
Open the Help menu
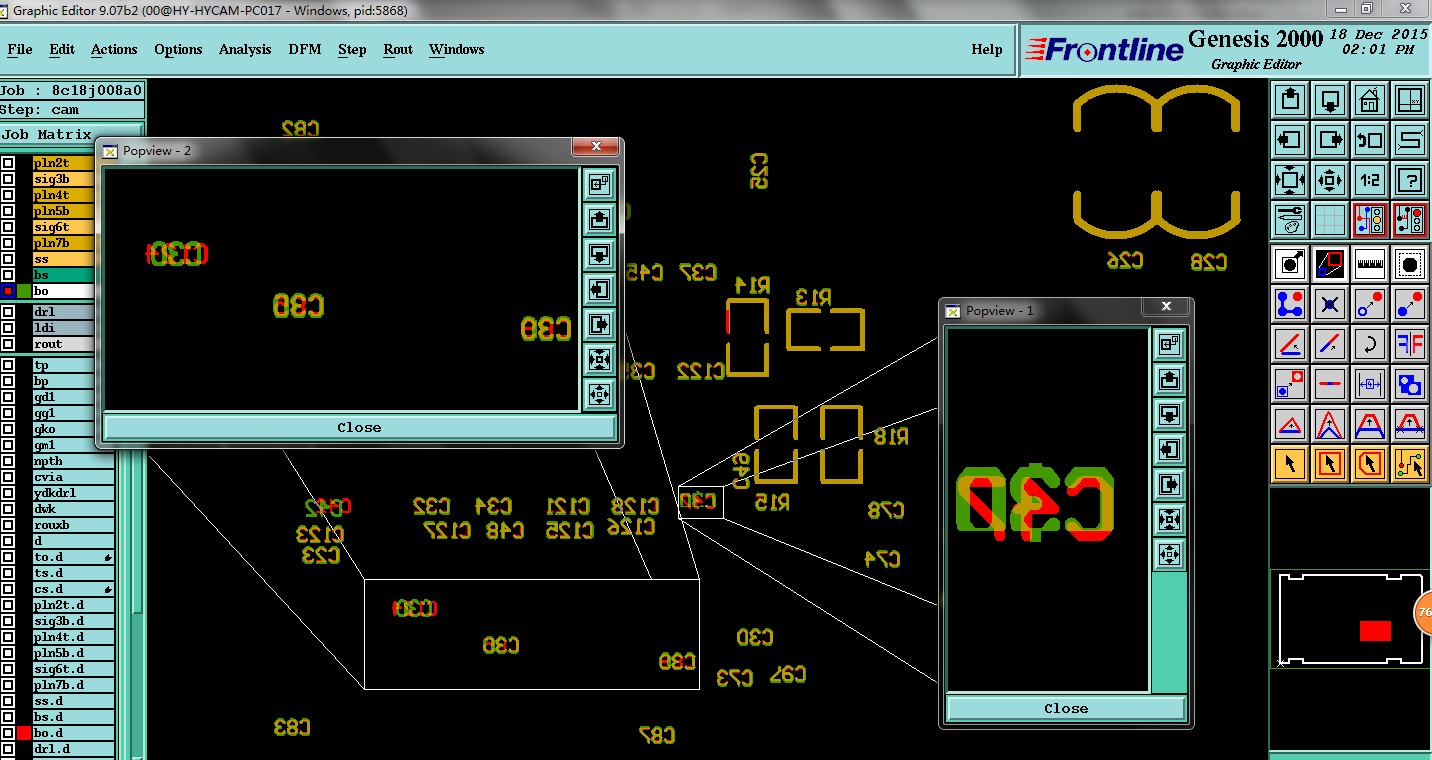click(x=987, y=49)
